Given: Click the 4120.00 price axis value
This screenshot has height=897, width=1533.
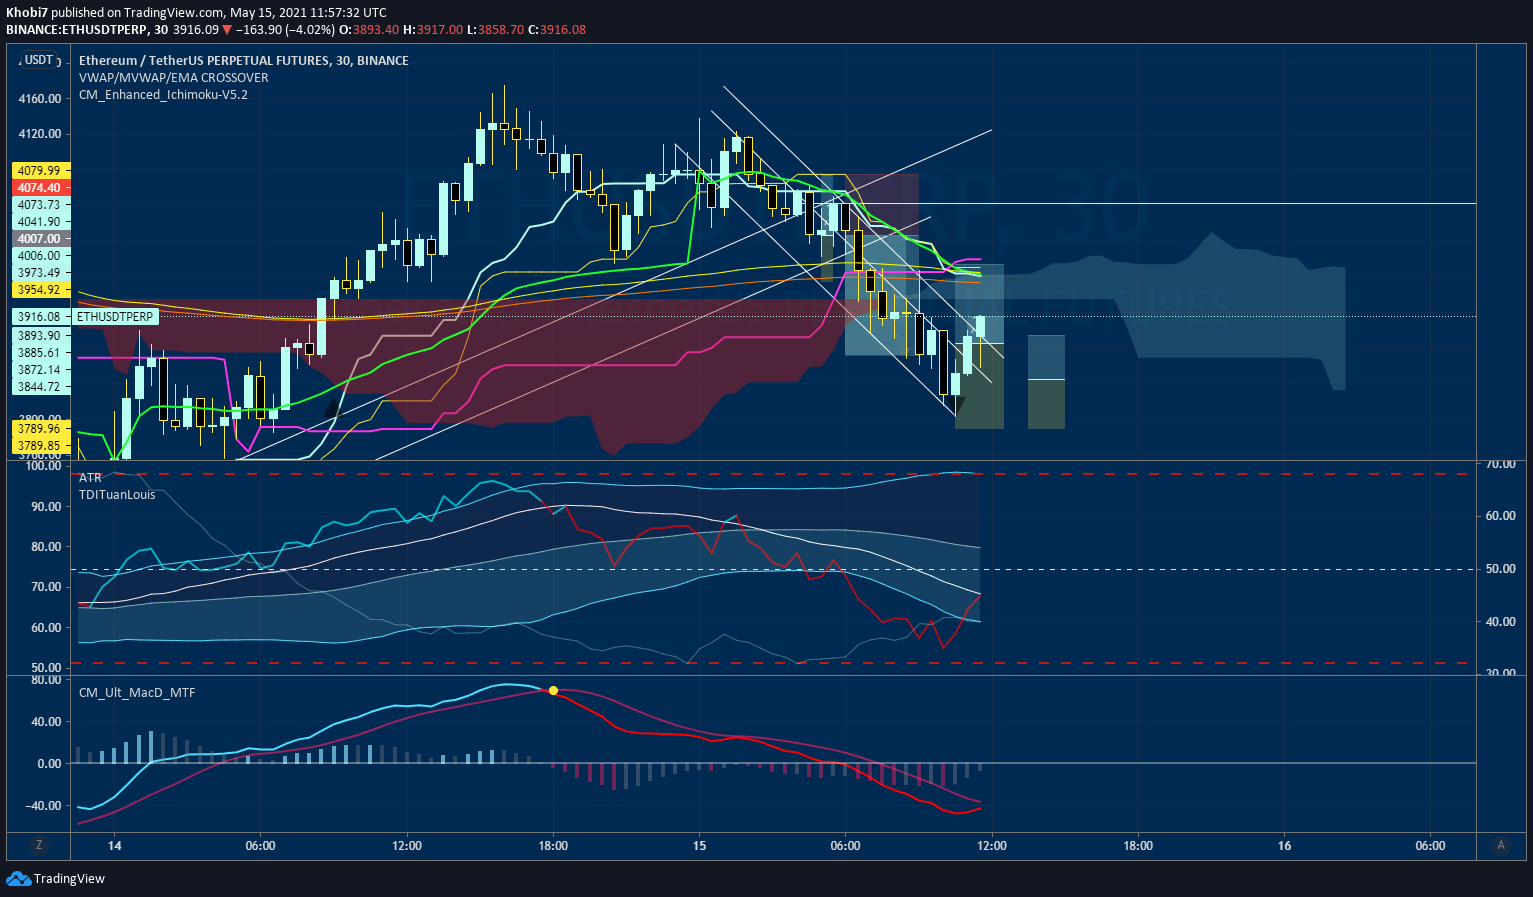Looking at the screenshot, I should pos(40,134).
